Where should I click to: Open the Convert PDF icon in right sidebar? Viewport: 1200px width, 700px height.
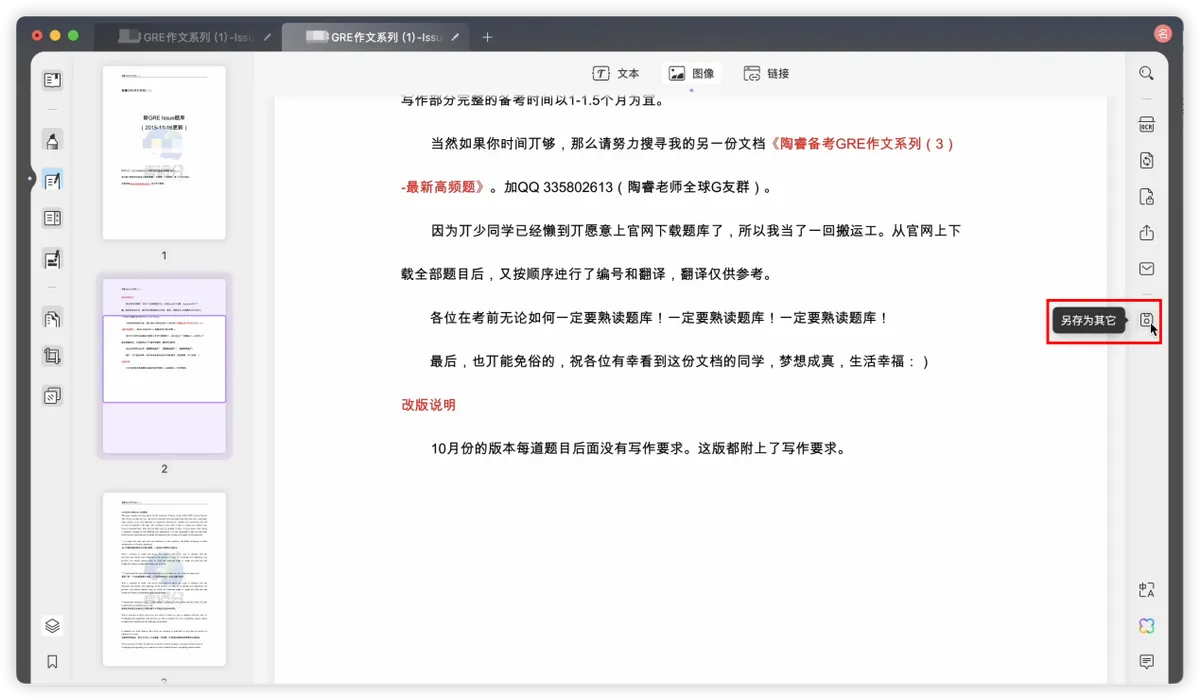point(1146,161)
